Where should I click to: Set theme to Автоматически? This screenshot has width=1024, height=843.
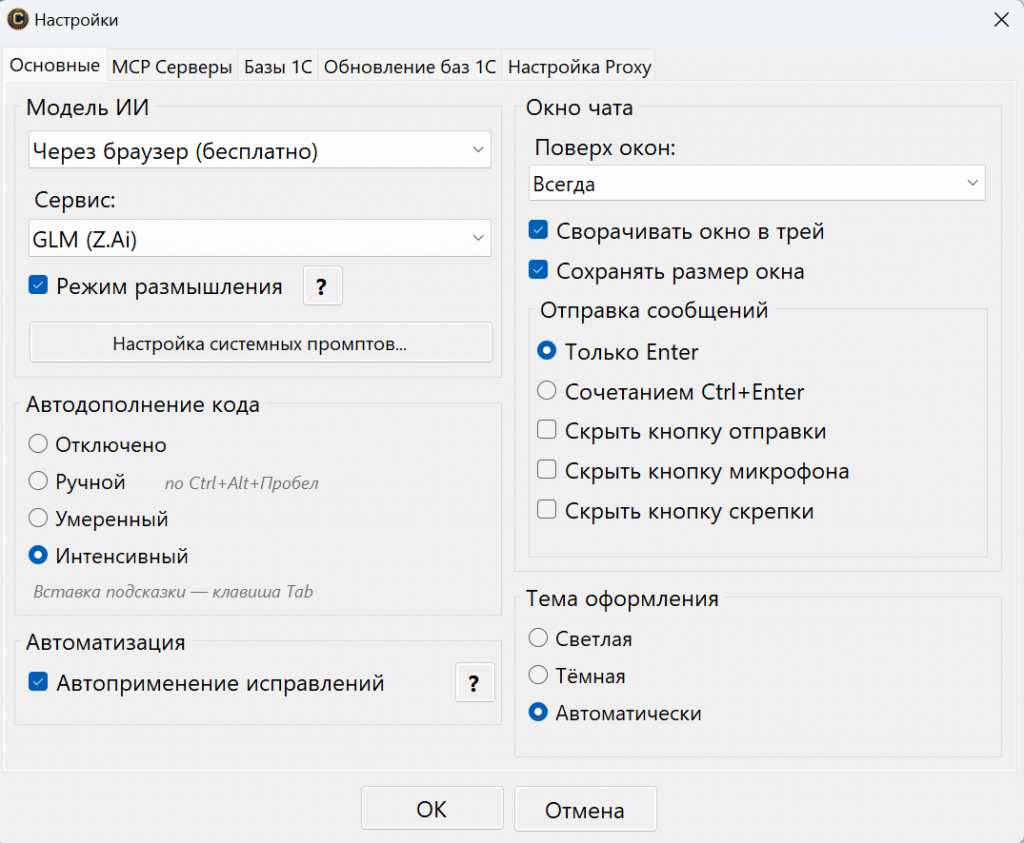538,712
